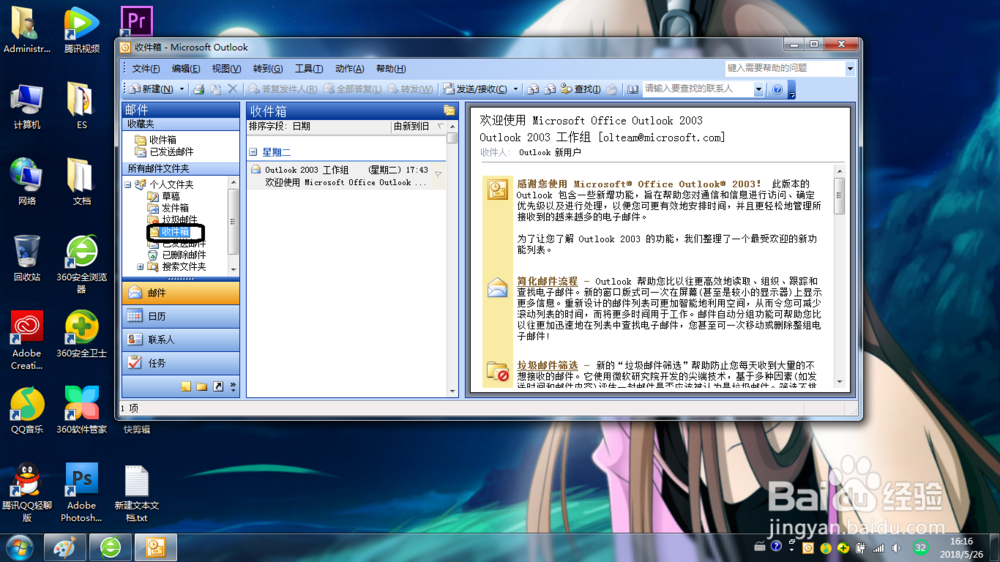Open the 发送/接收 dropdown arrow
Viewport: 1000px width, 562px height.
(x=515, y=89)
